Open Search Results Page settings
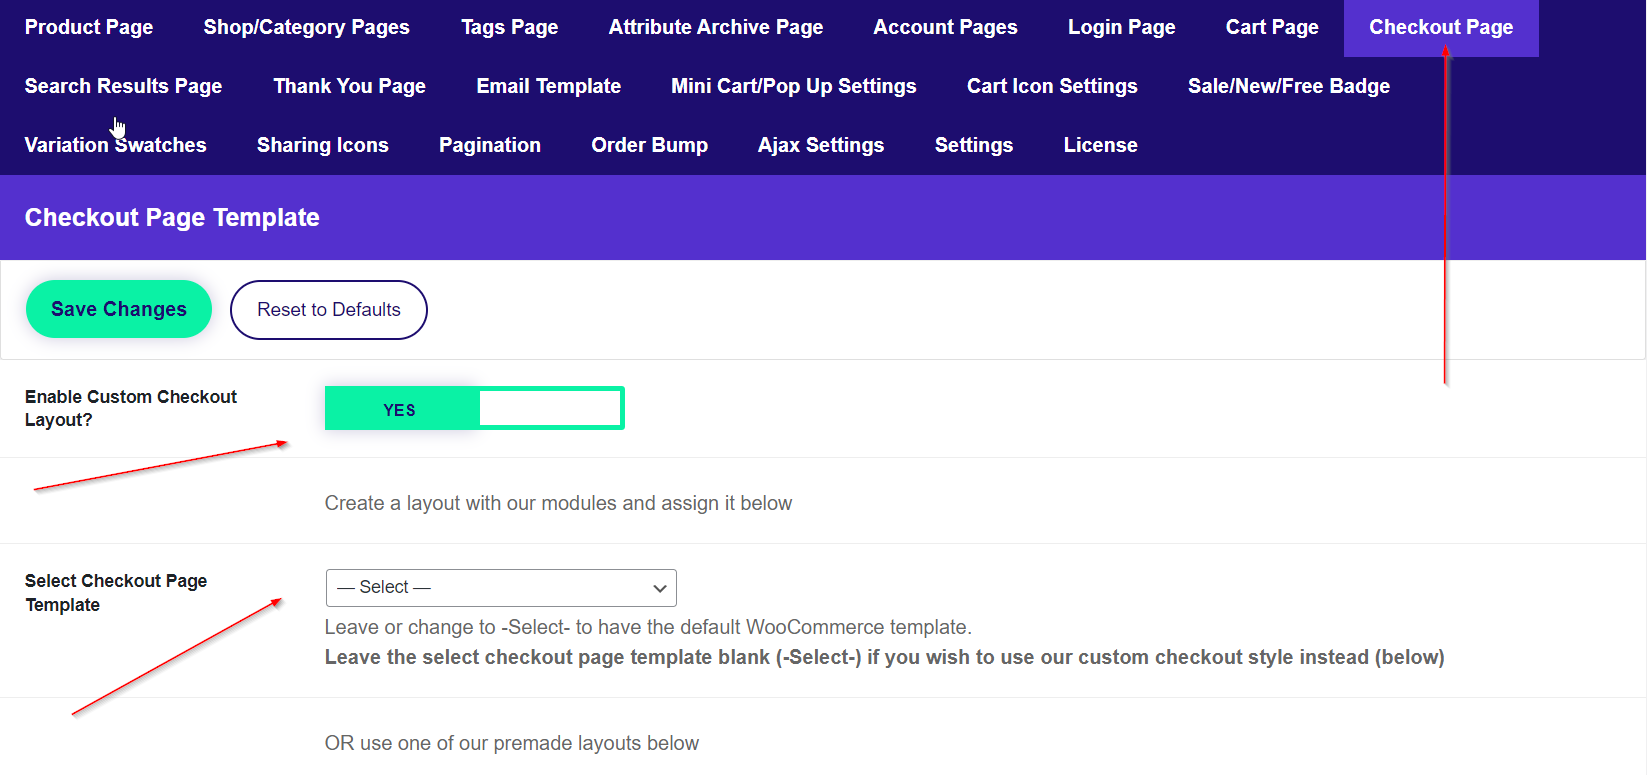This screenshot has width=1647, height=775. click(x=124, y=87)
